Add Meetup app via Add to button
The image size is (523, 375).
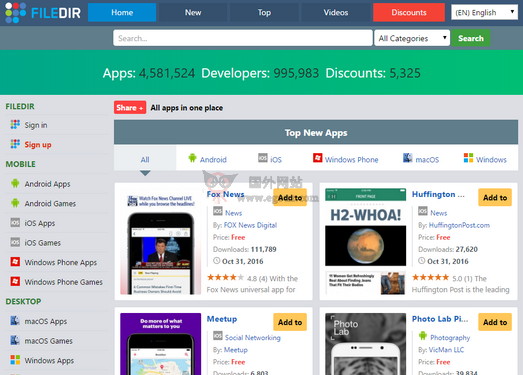[x=290, y=322]
